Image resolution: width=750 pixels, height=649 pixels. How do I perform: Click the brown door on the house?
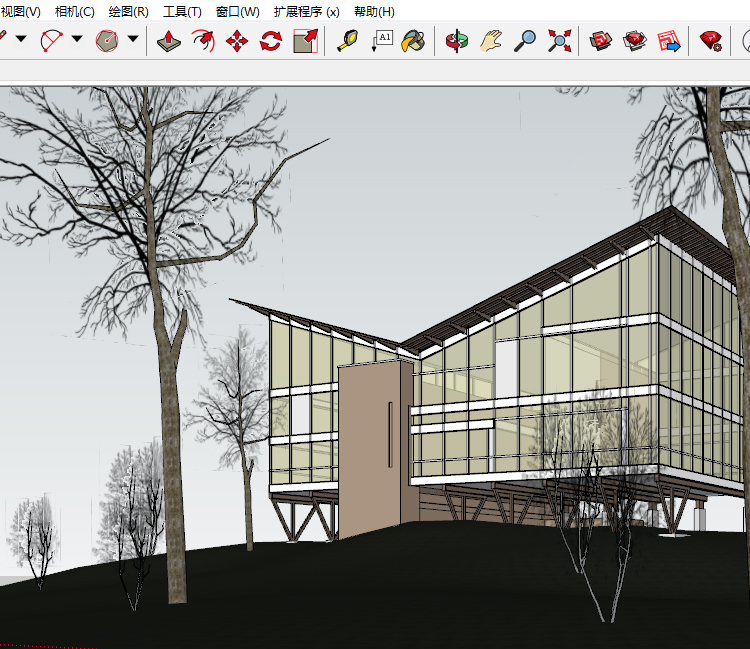coord(369,450)
